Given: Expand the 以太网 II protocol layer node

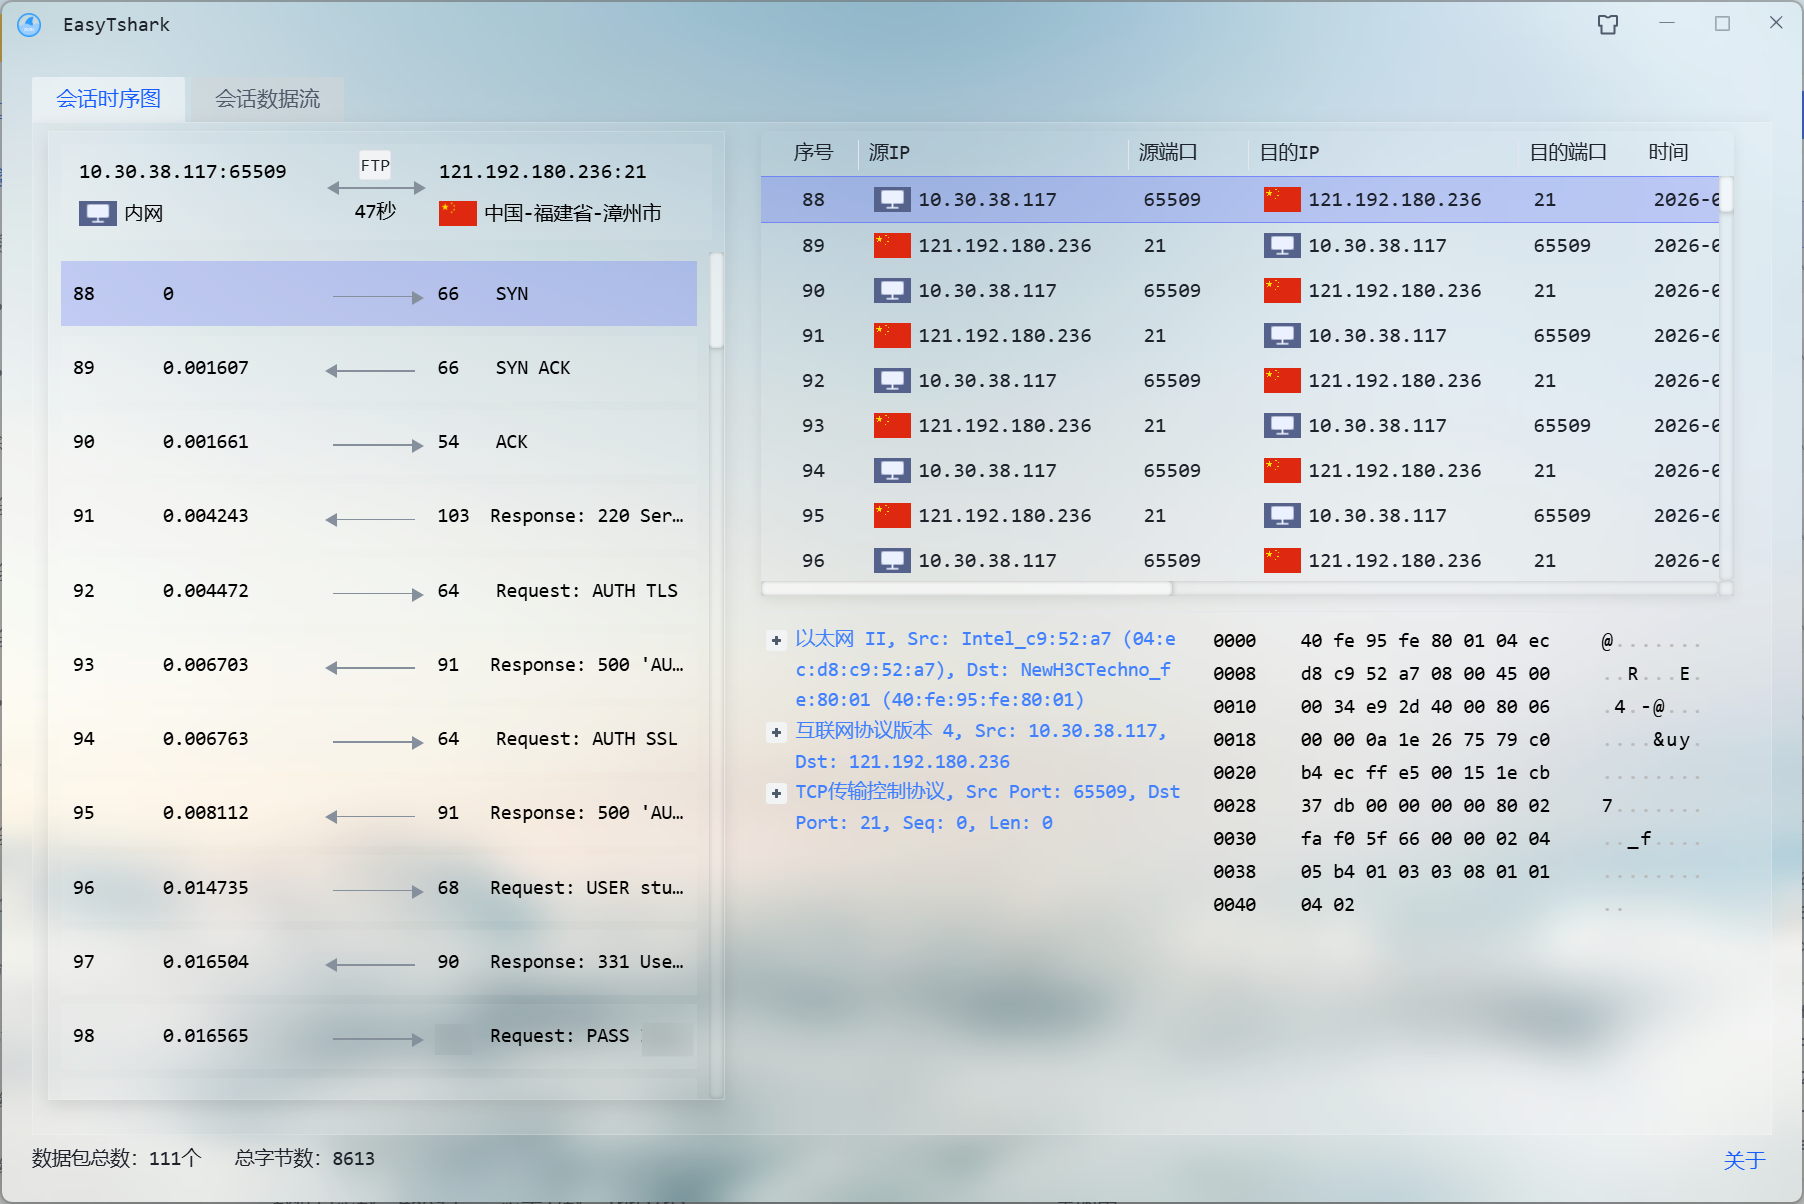Looking at the screenshot, I should click(776, 640).
